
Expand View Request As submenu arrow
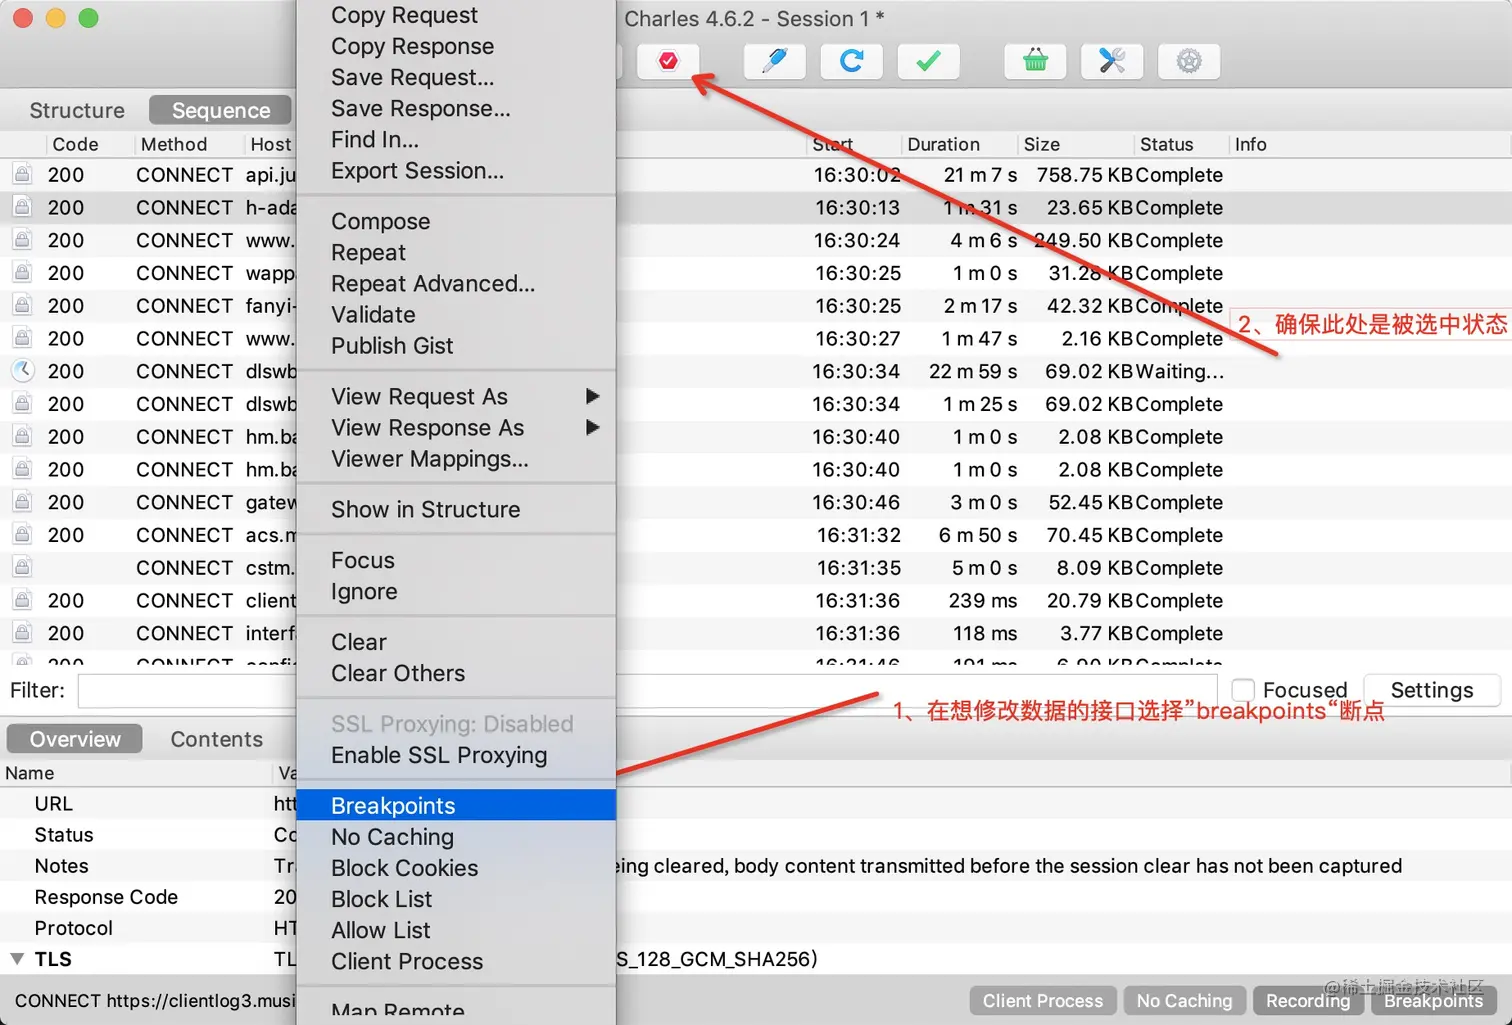592,397
